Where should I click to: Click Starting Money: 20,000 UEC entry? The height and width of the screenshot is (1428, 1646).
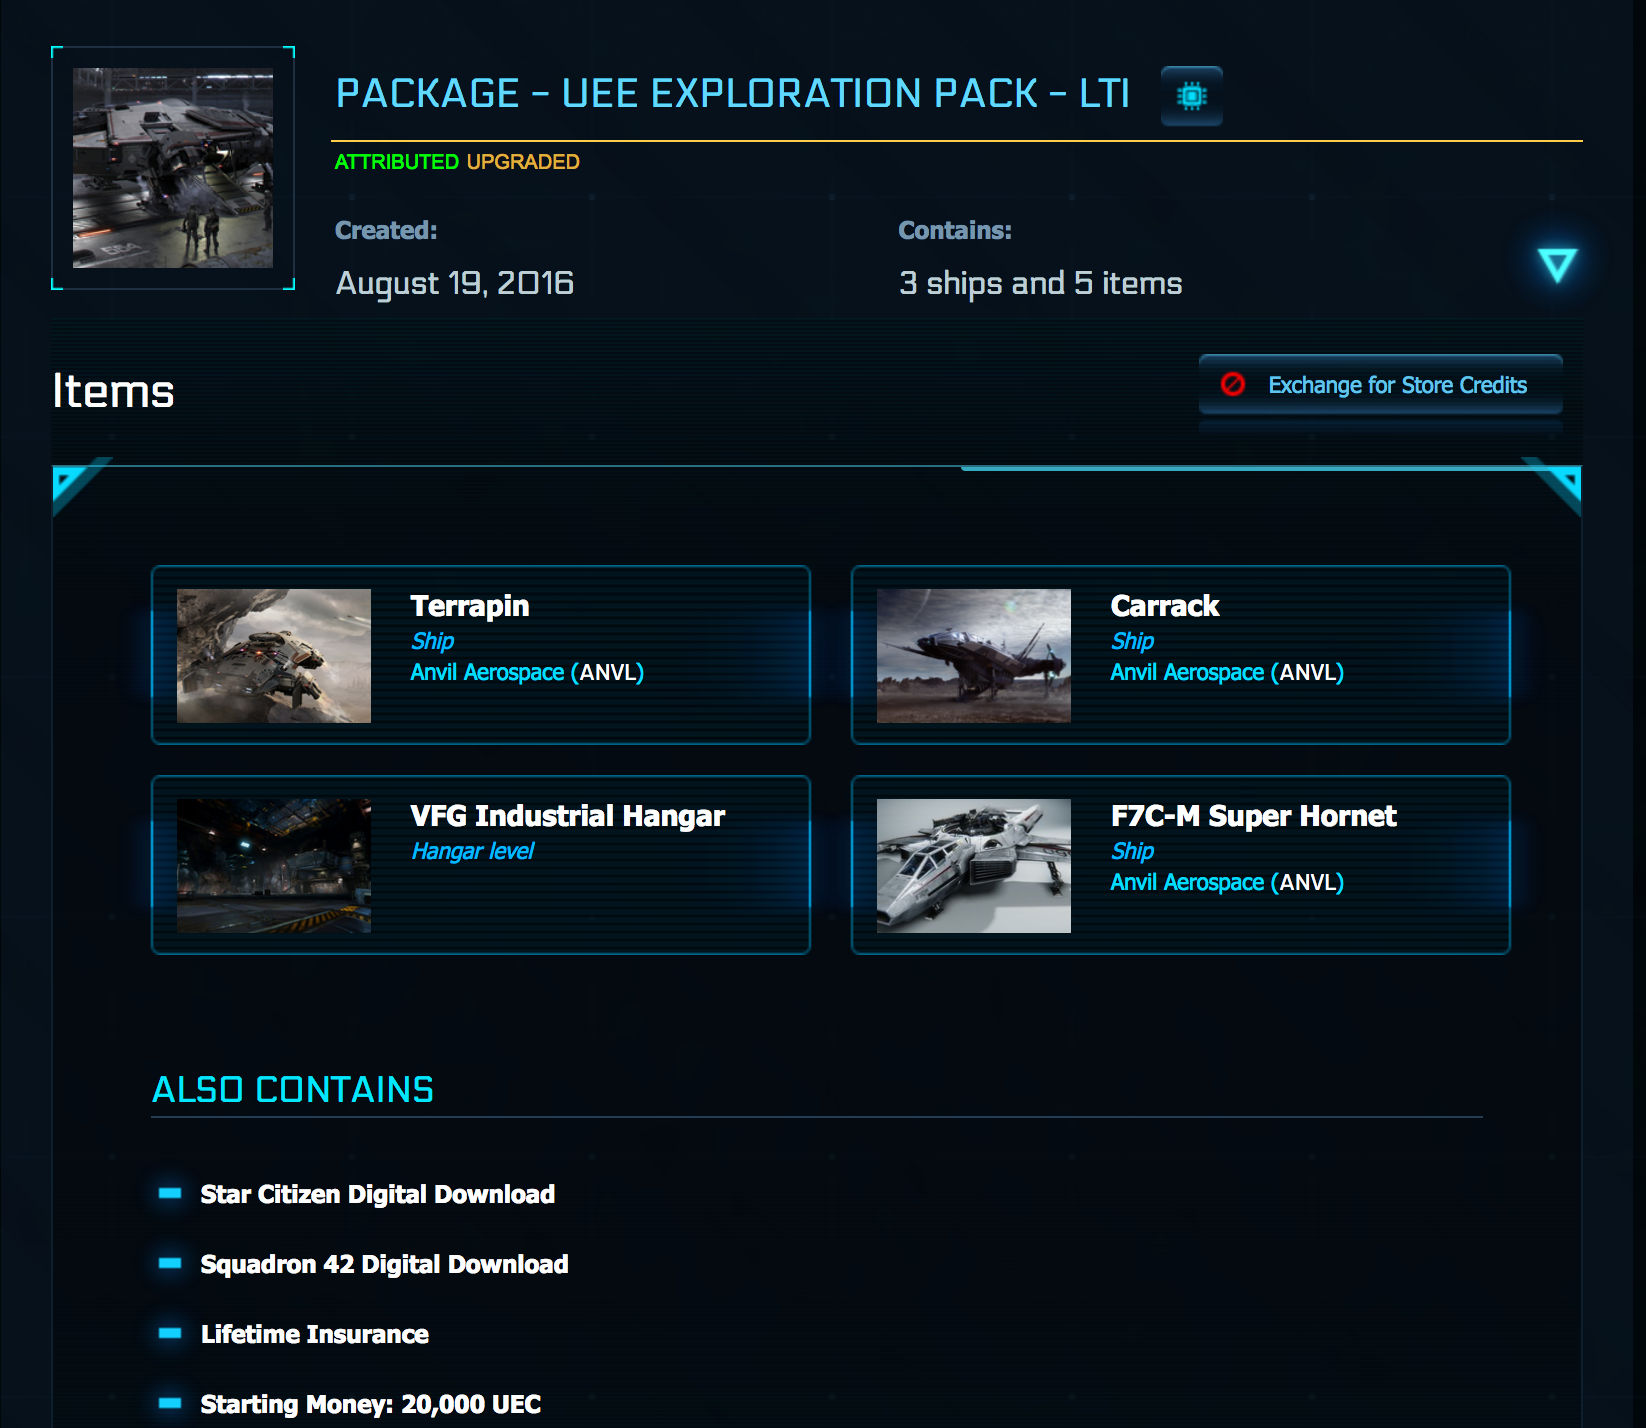pyautogui.click(x=371, y=1404)
